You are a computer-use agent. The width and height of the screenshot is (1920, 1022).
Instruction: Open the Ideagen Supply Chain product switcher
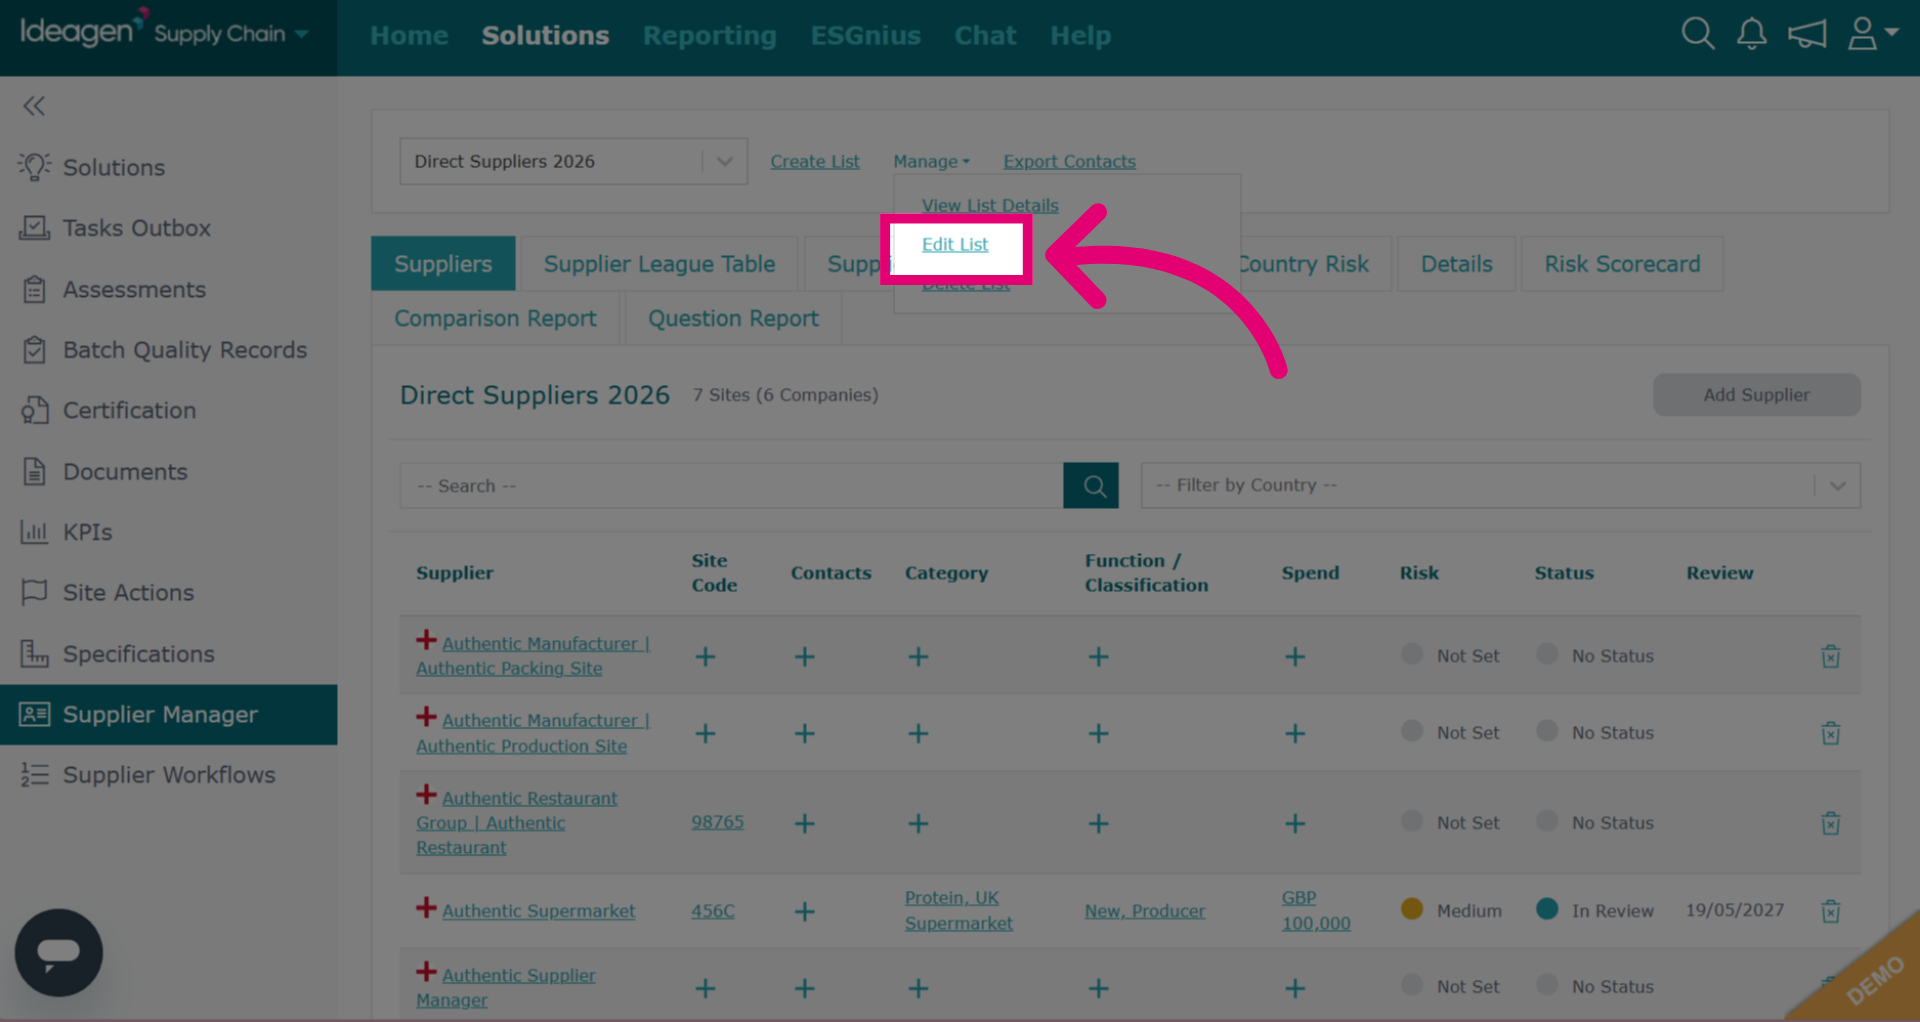[x=165, y=32]
